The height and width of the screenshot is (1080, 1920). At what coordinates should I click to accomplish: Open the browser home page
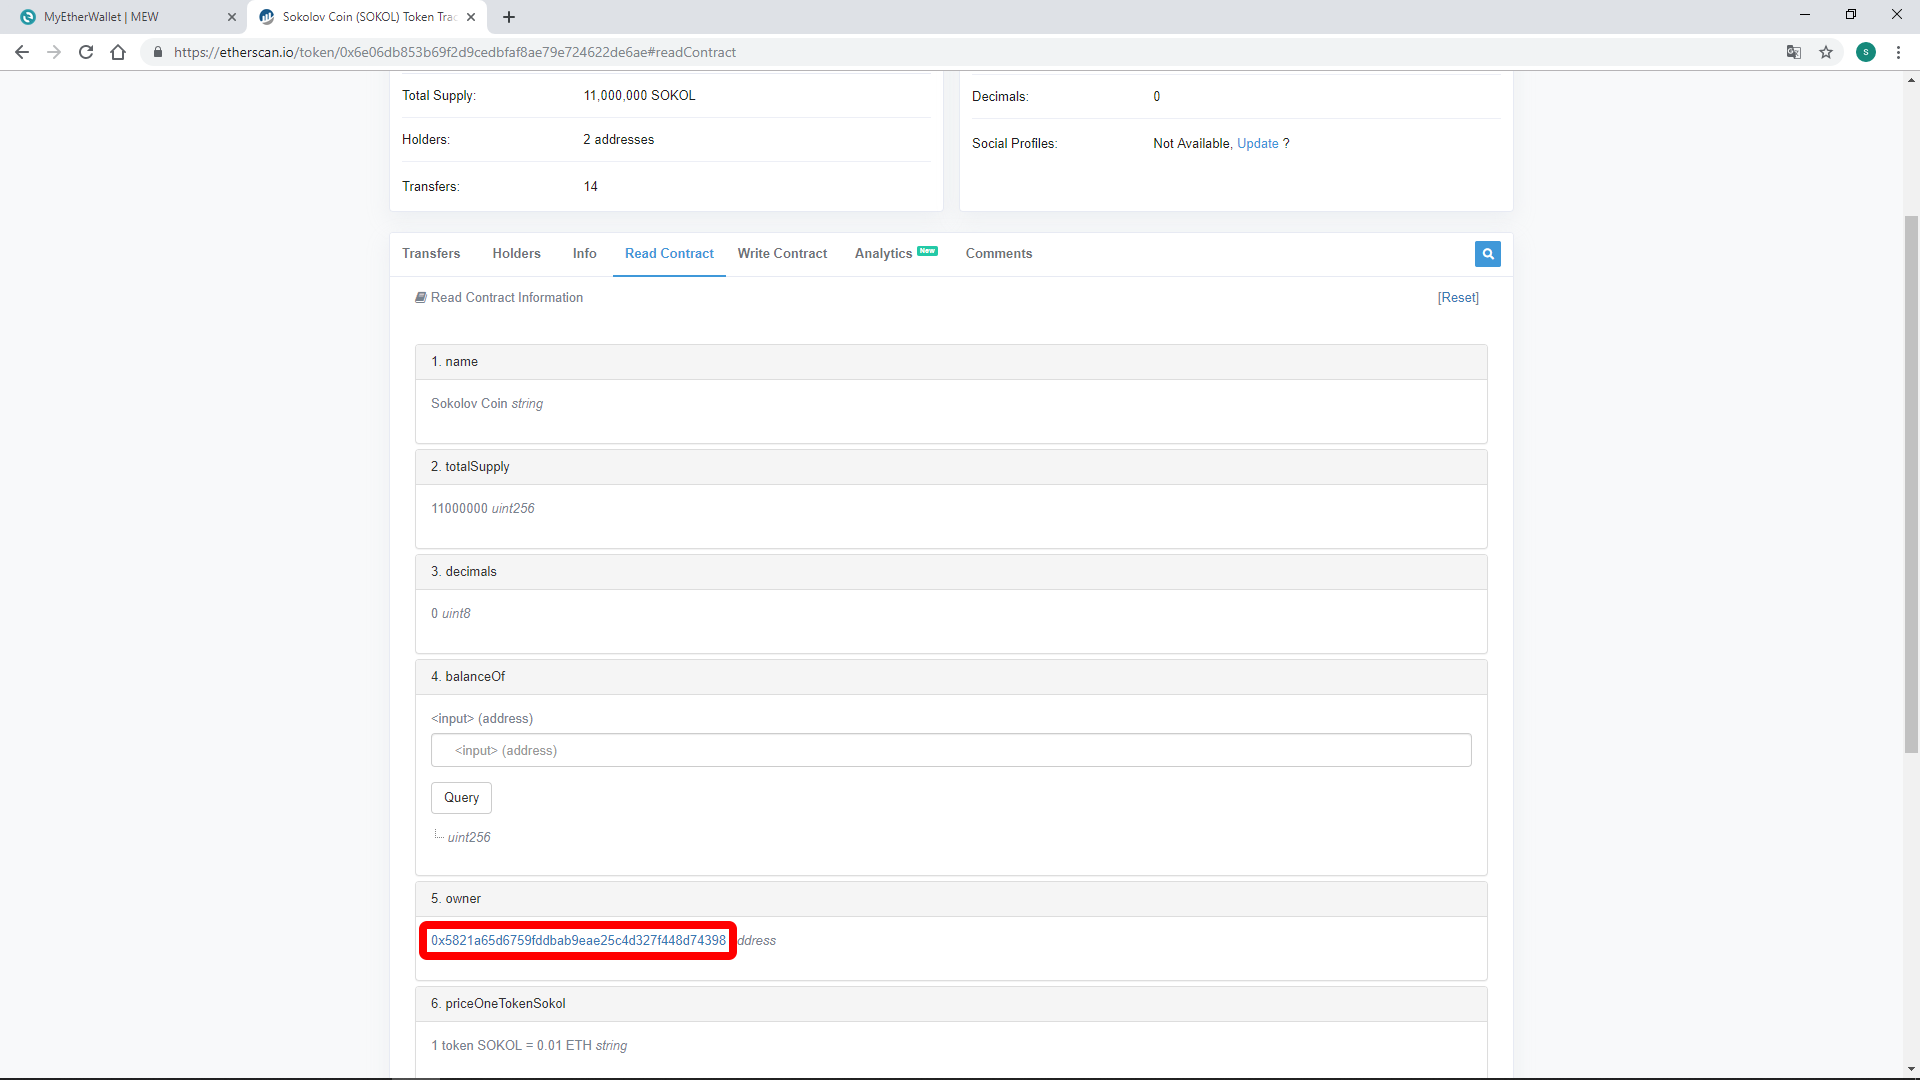coord(118,52)
